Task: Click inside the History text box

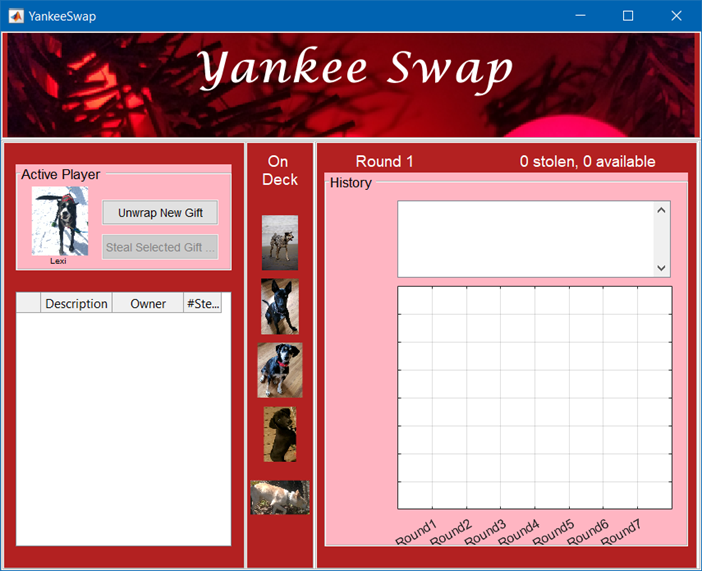Action: pos(525,239)
